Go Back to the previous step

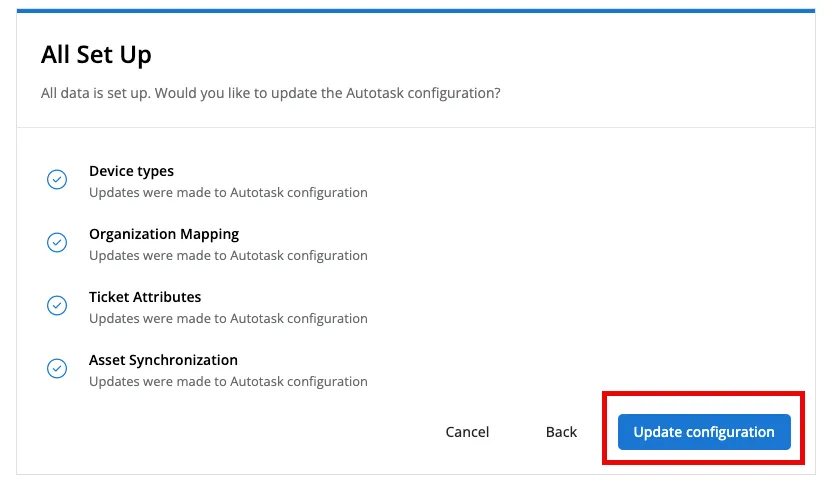[x=561, y=432]
